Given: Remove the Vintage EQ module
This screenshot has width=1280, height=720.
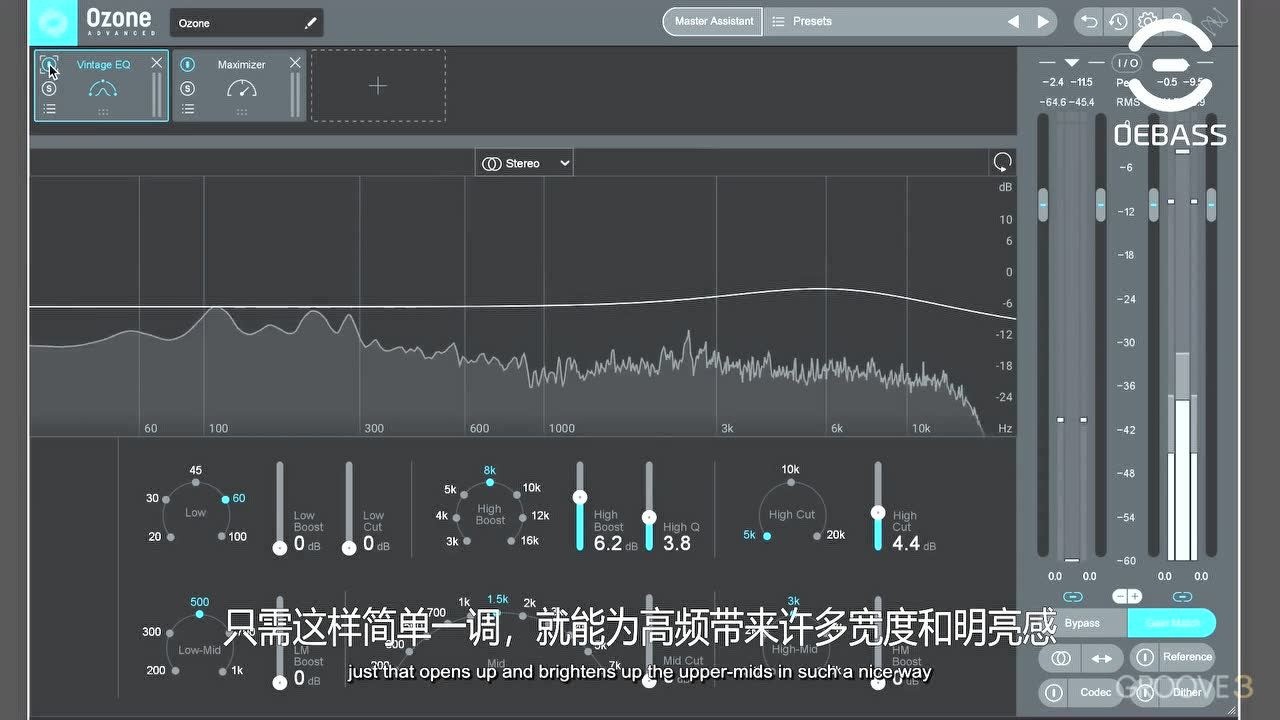Looking at the screenshot, I should [157, 63].
